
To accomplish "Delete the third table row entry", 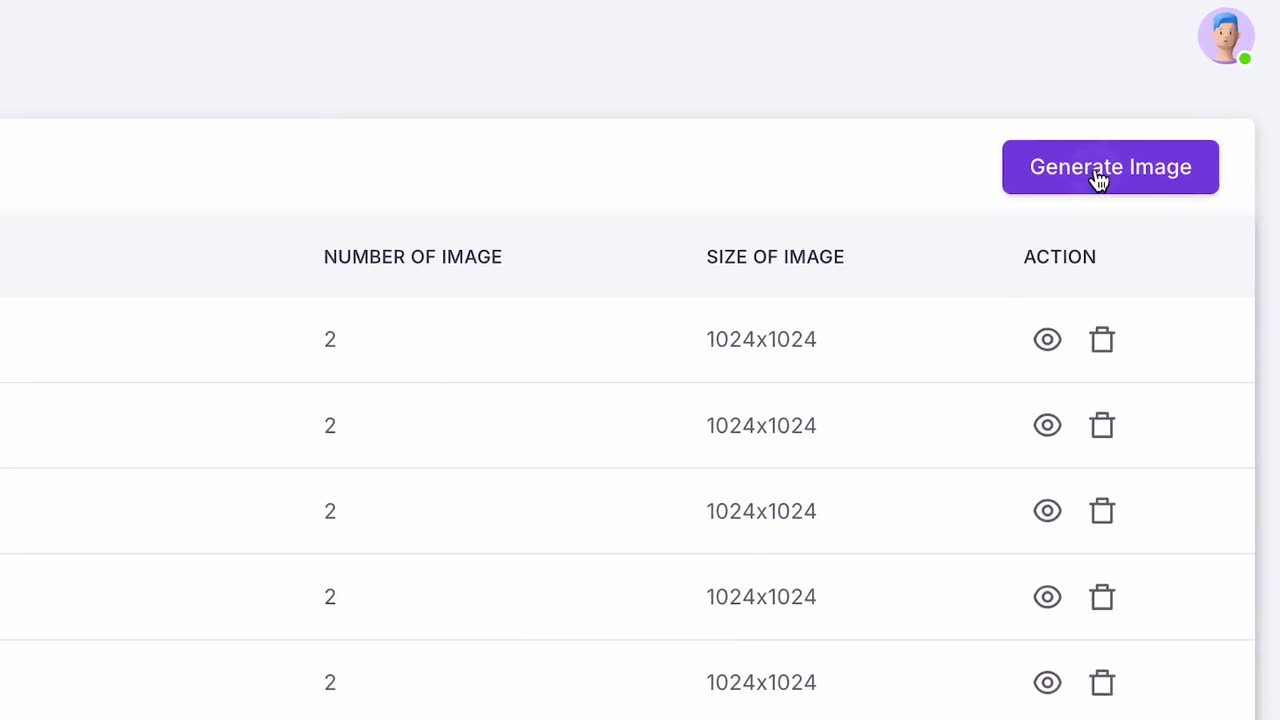I will [x=1102, y=511].
